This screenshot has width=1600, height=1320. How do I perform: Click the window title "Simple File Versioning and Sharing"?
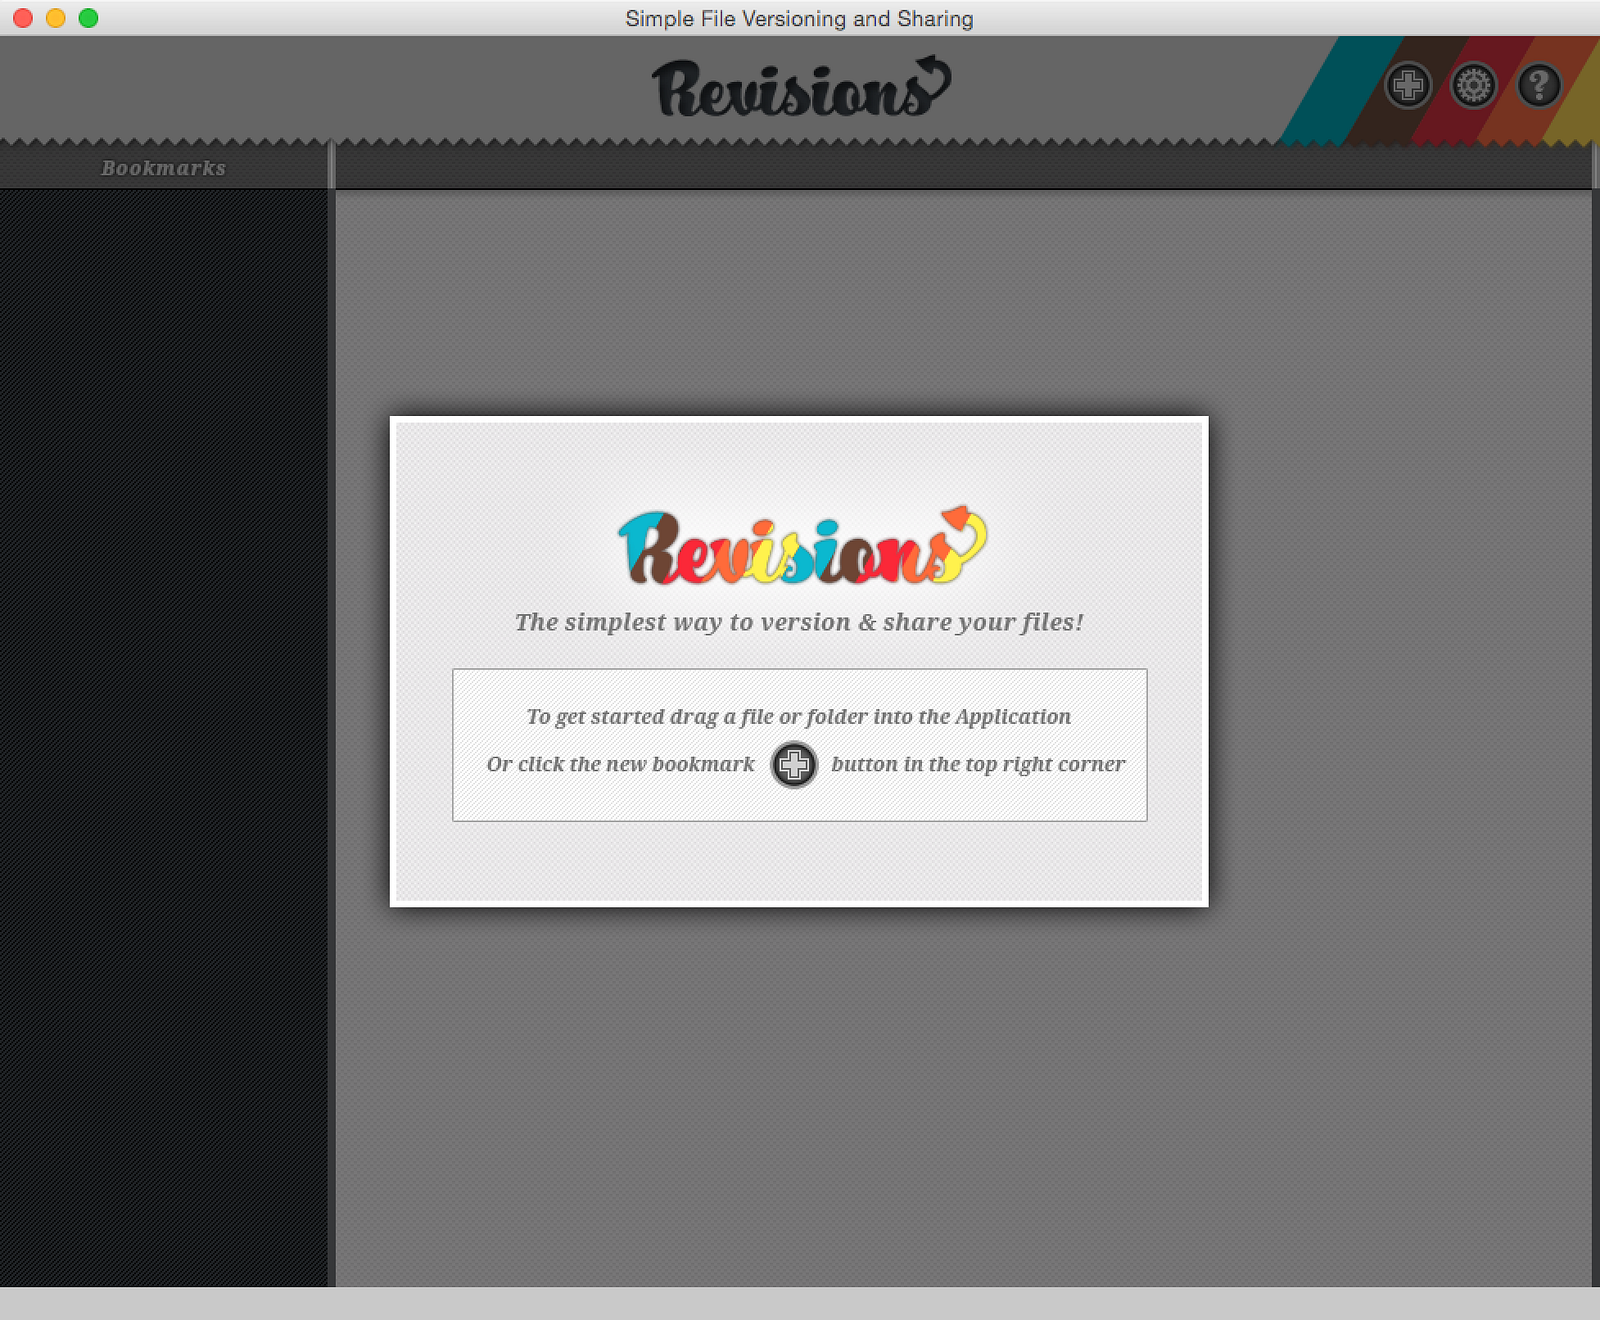point(799,18)
